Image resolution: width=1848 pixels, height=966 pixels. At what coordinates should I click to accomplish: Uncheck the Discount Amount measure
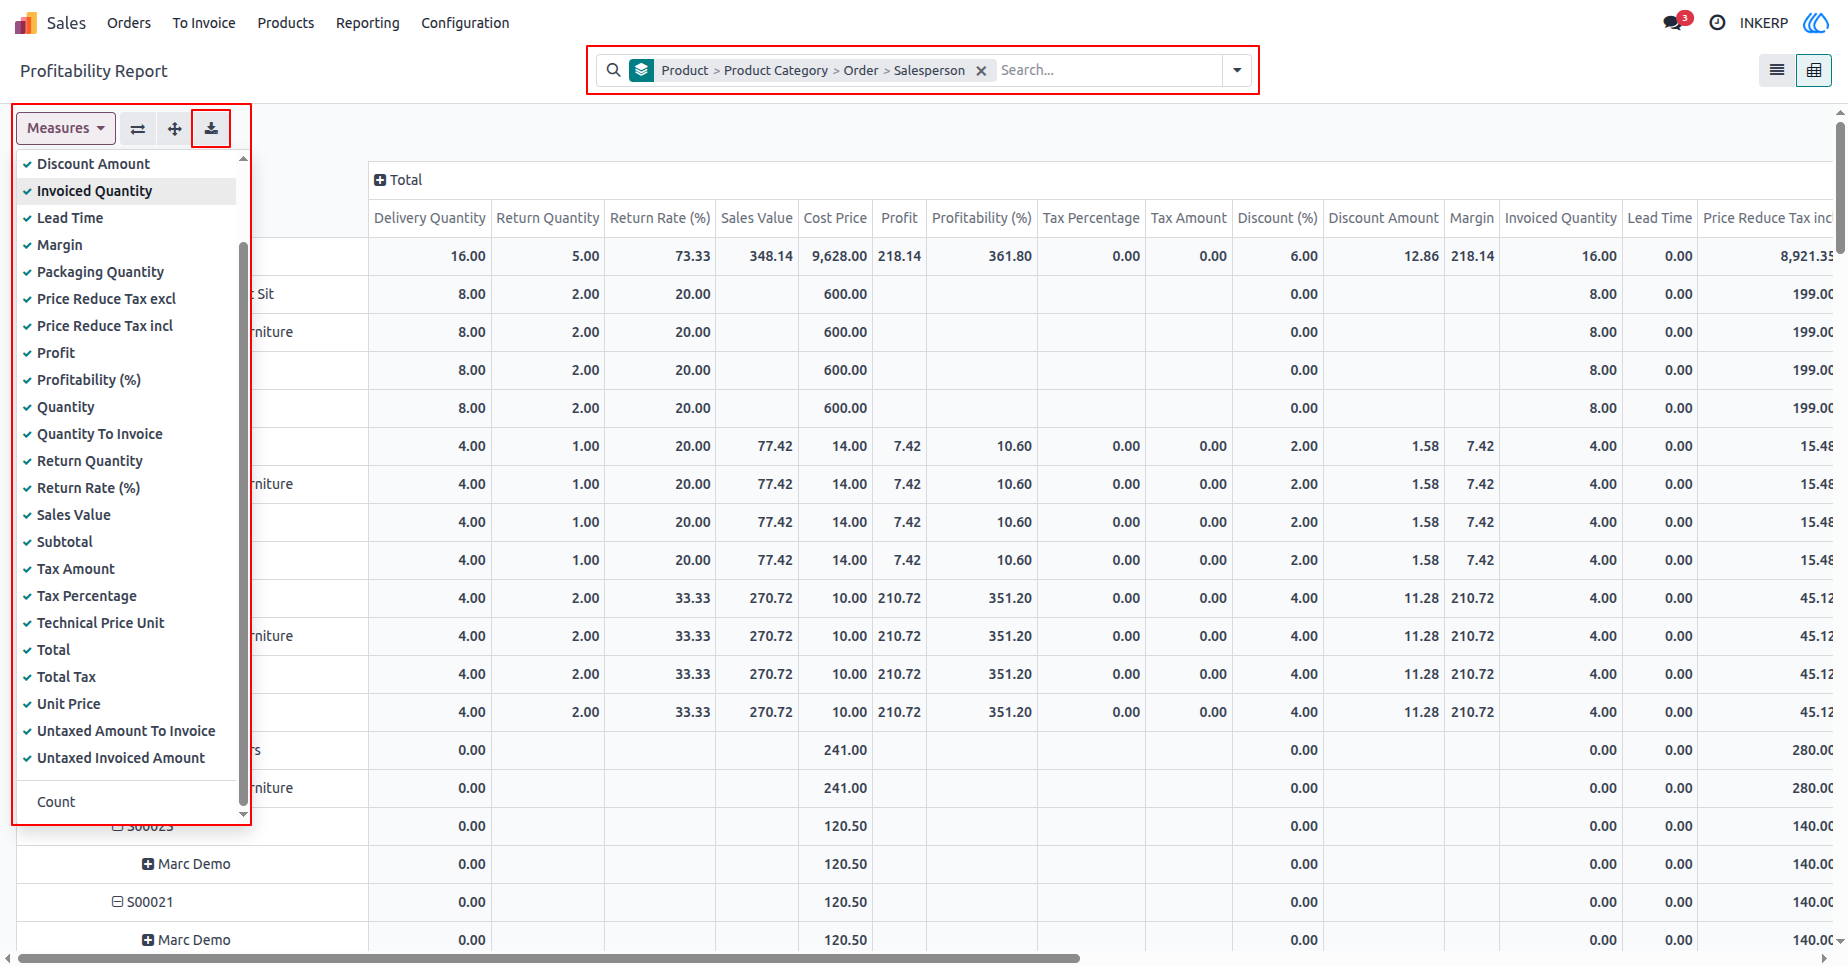[126, 164]
